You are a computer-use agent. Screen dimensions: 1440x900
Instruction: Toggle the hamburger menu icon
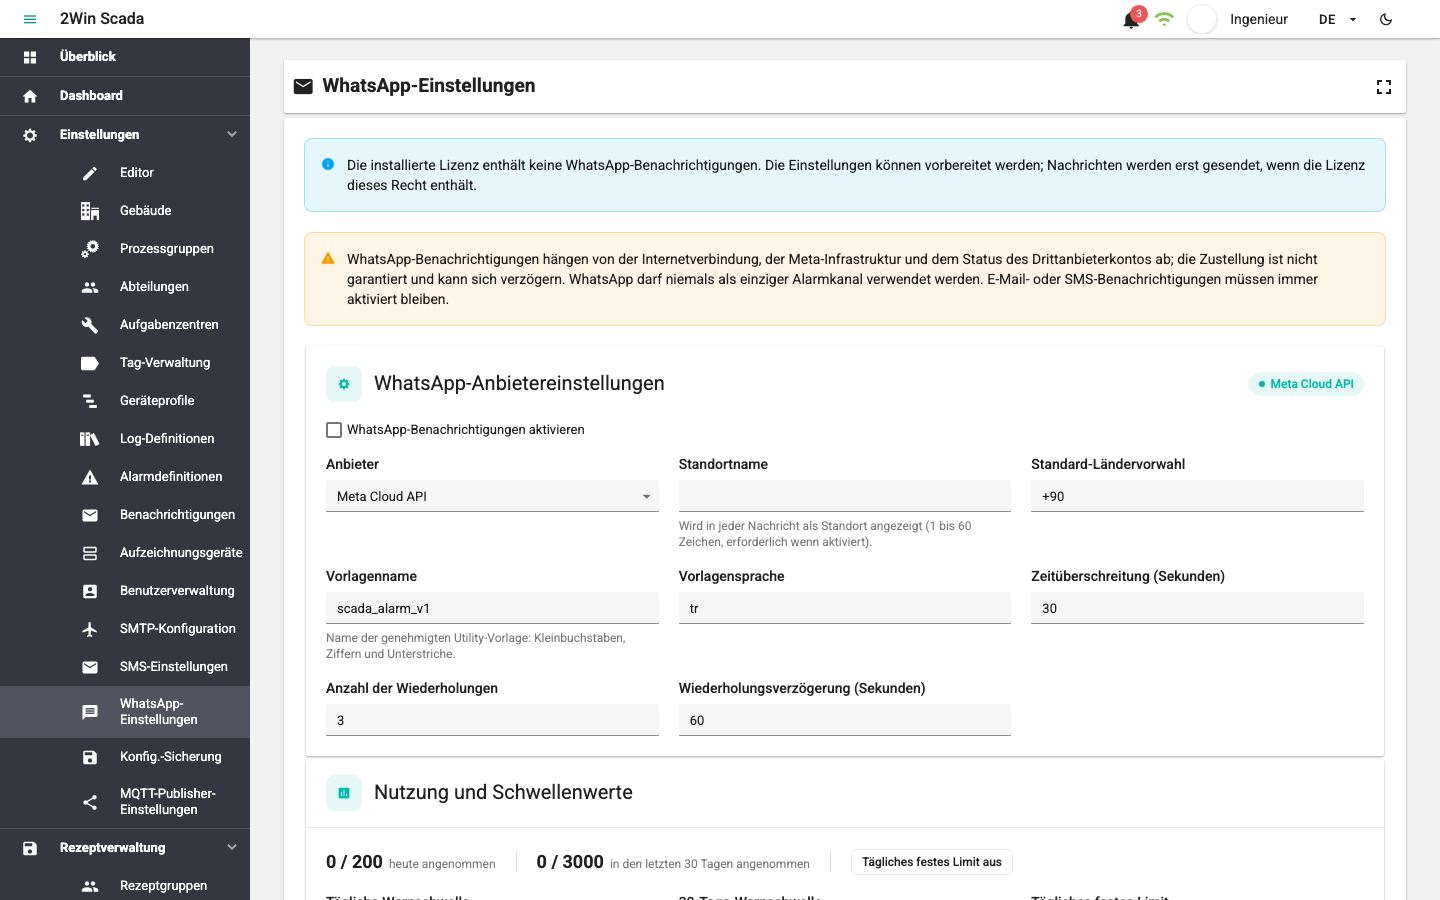[x=30, y=19]
